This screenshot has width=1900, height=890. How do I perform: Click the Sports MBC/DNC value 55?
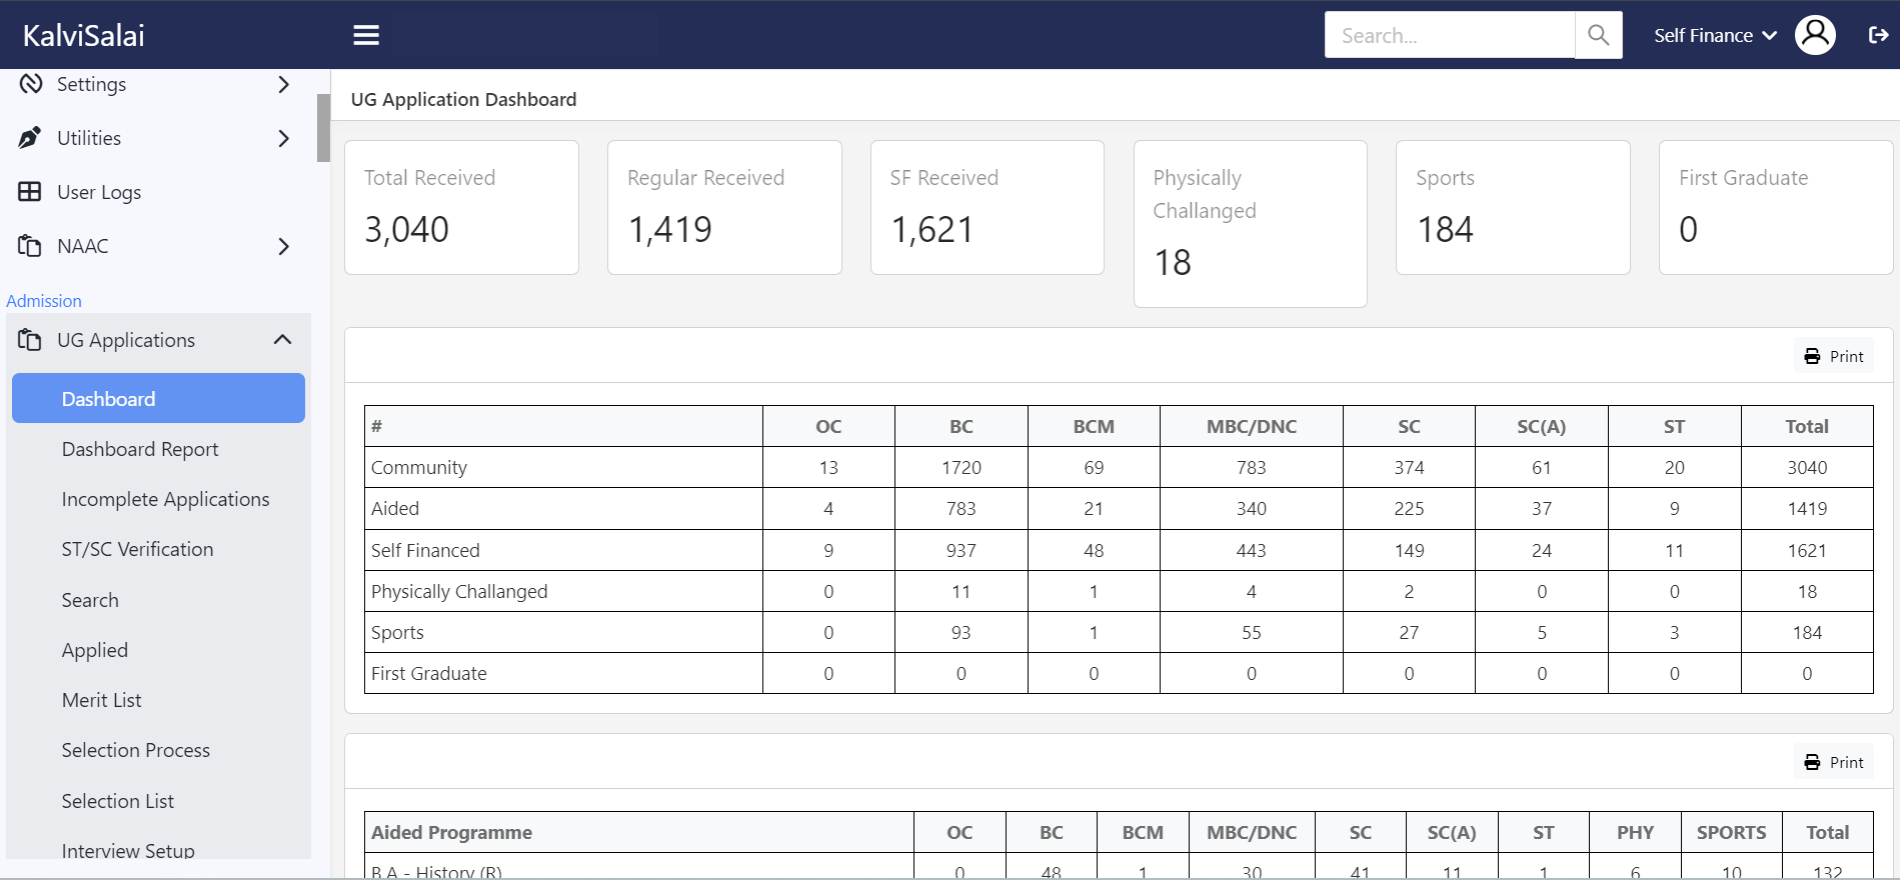pos(1251,632)
